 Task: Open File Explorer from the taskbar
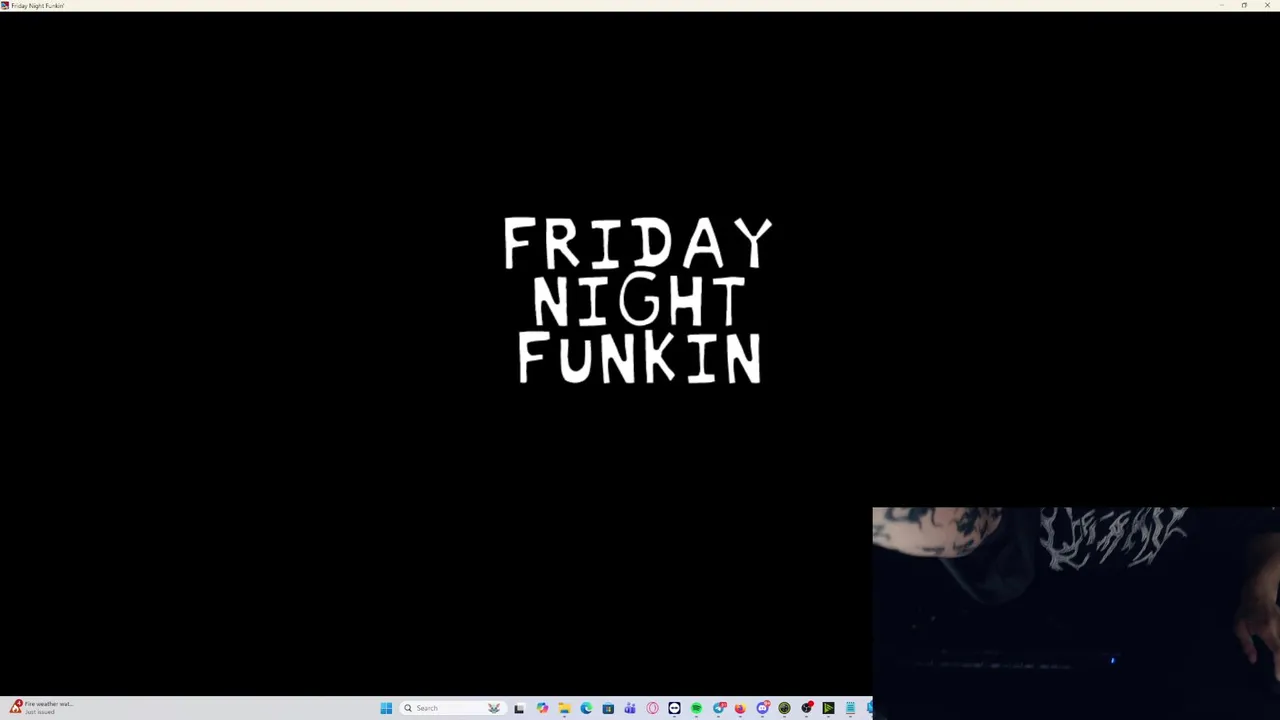tap(564, 708)
